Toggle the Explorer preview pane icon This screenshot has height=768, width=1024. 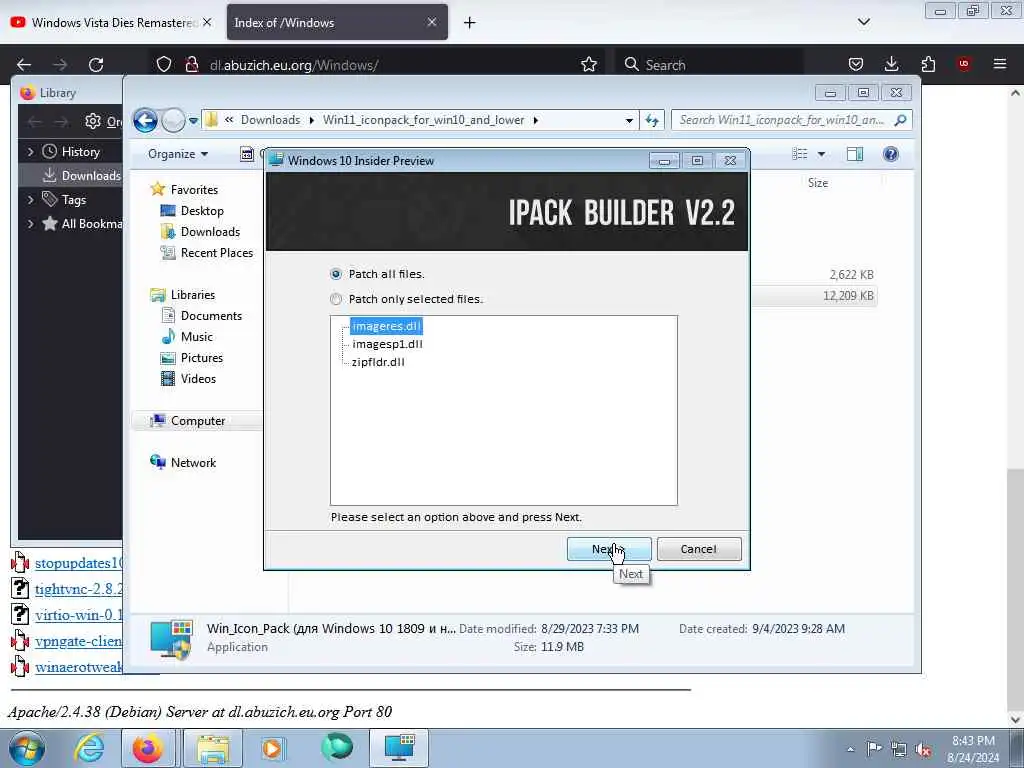pyautogui.click(x=855, y=154)
